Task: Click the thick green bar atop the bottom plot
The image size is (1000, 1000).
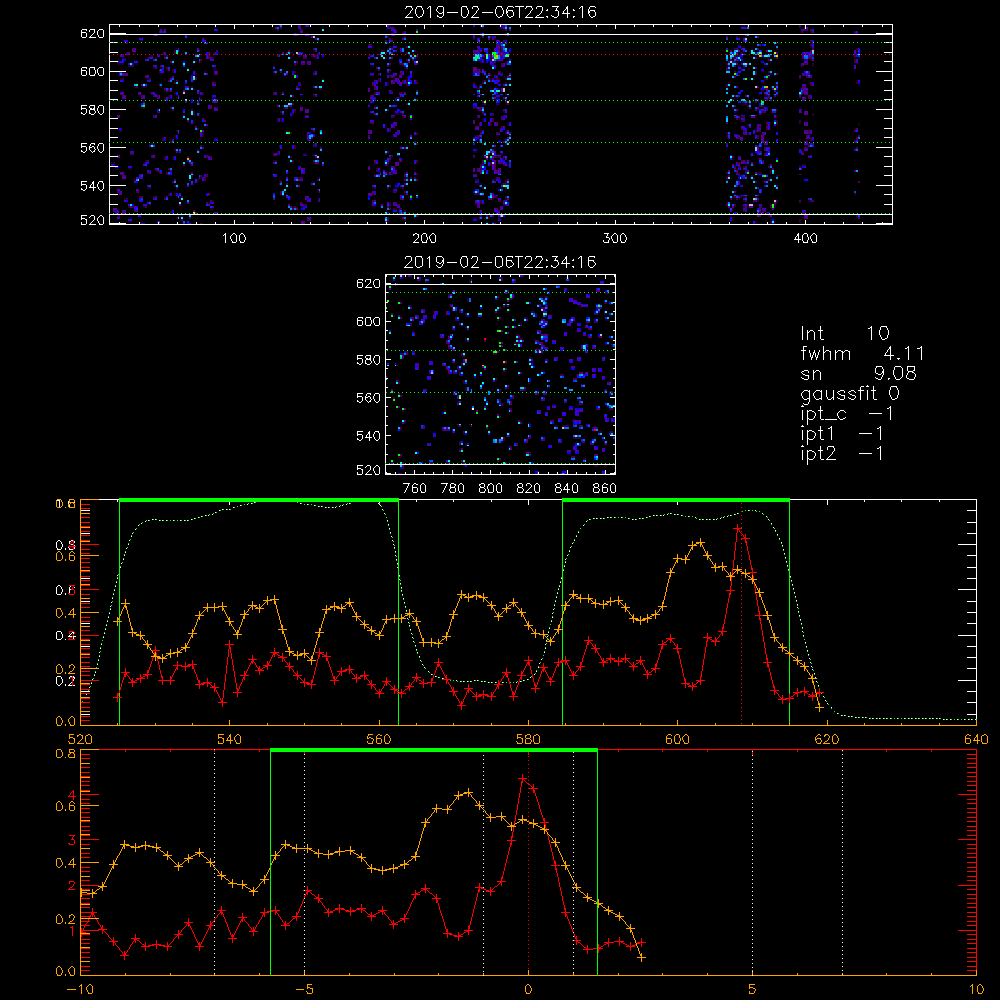Action: pos(434,750)
